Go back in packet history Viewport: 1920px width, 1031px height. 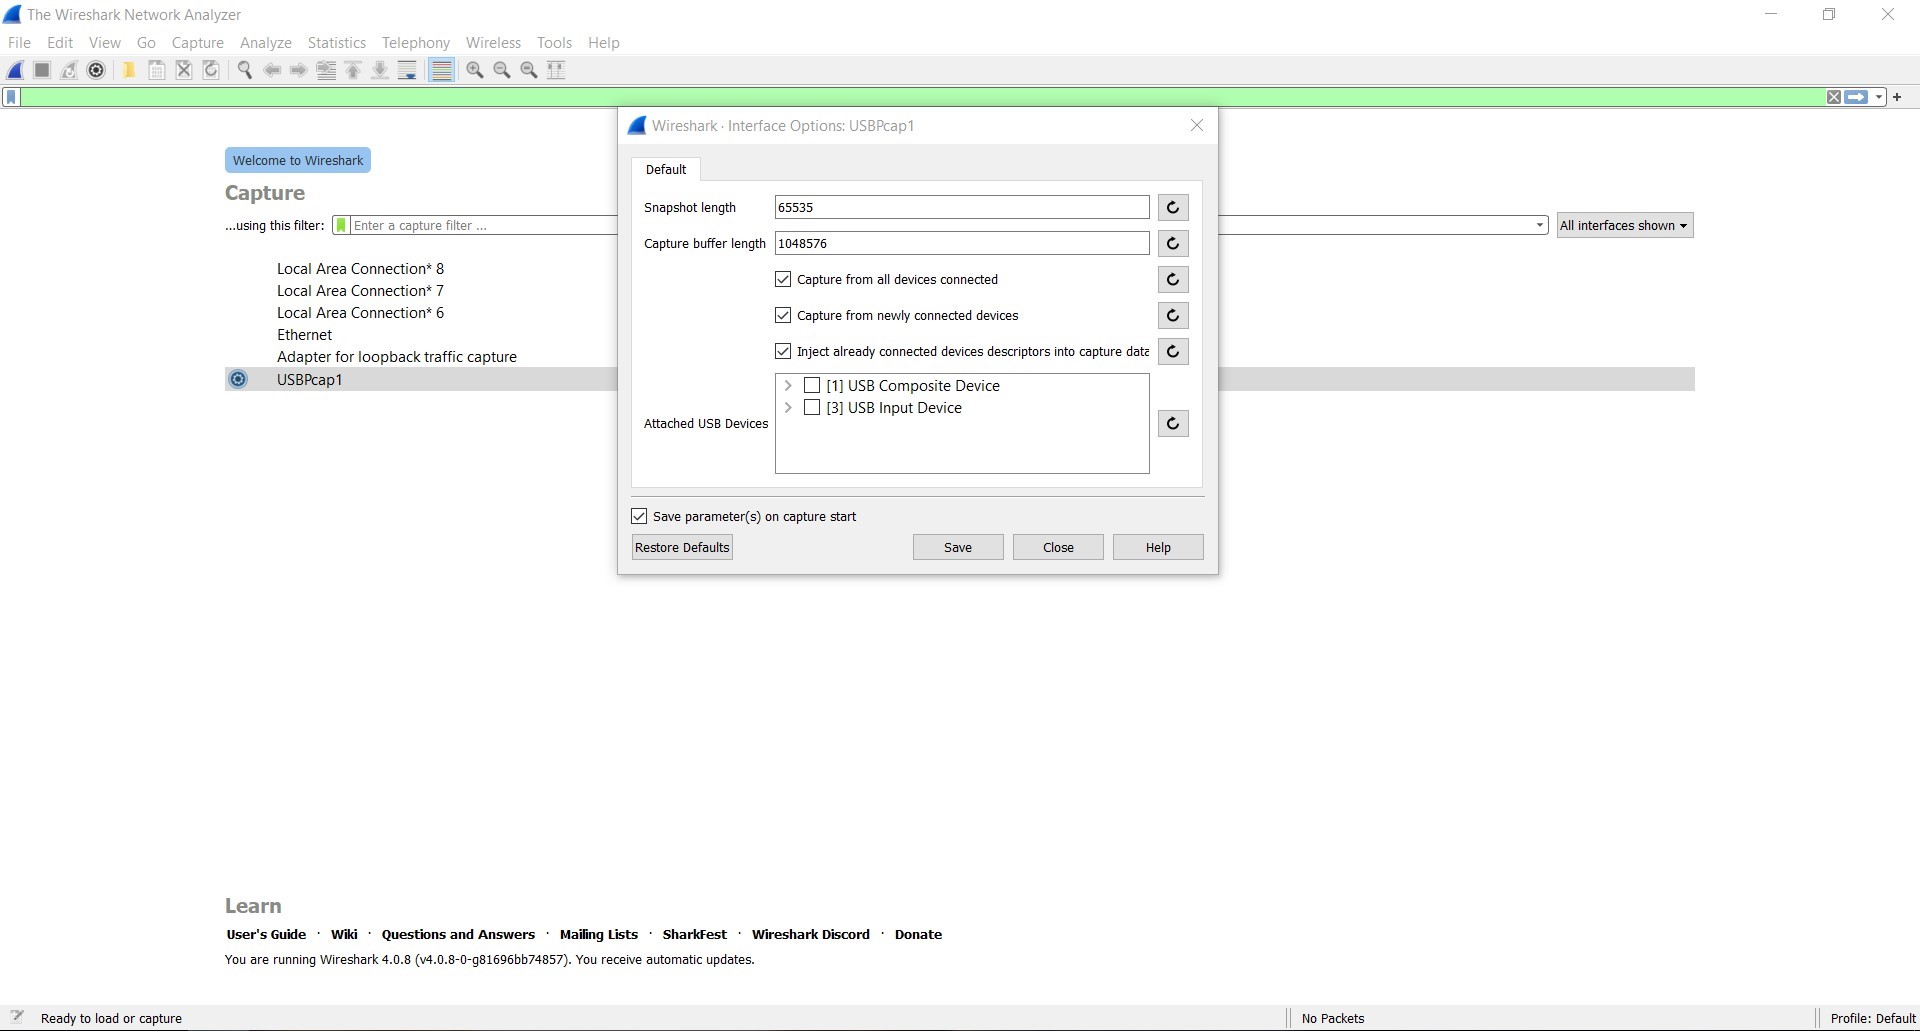click(271, 70)
